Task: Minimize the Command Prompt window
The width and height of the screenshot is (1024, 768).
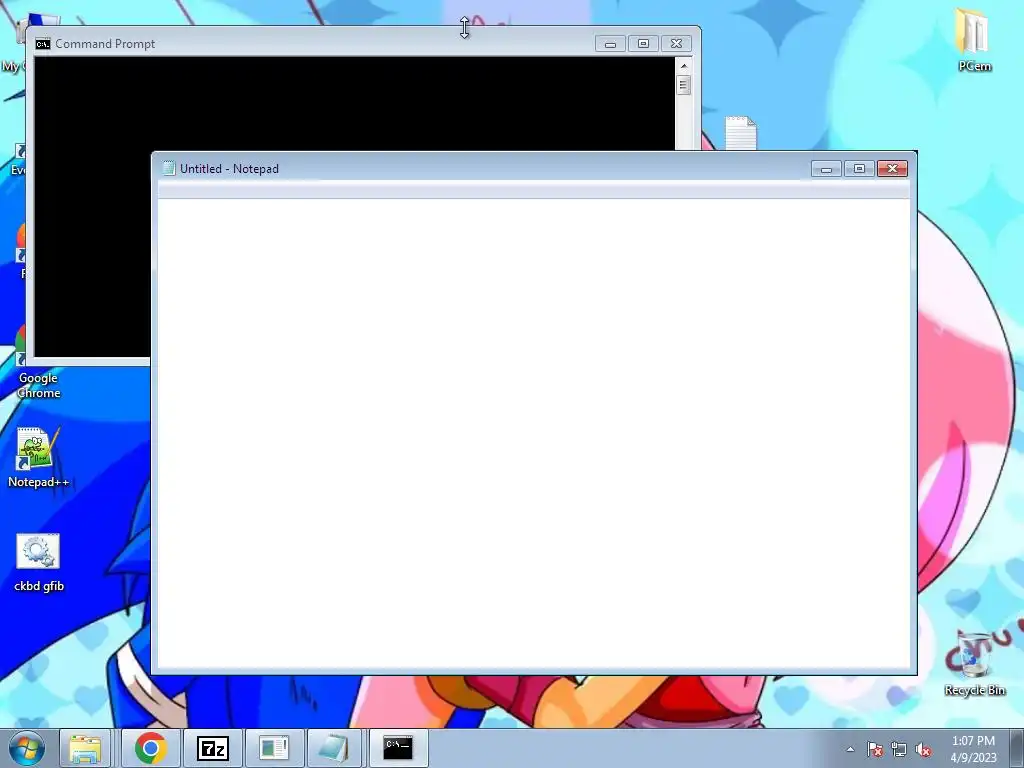Action: (x=611, y=44)
